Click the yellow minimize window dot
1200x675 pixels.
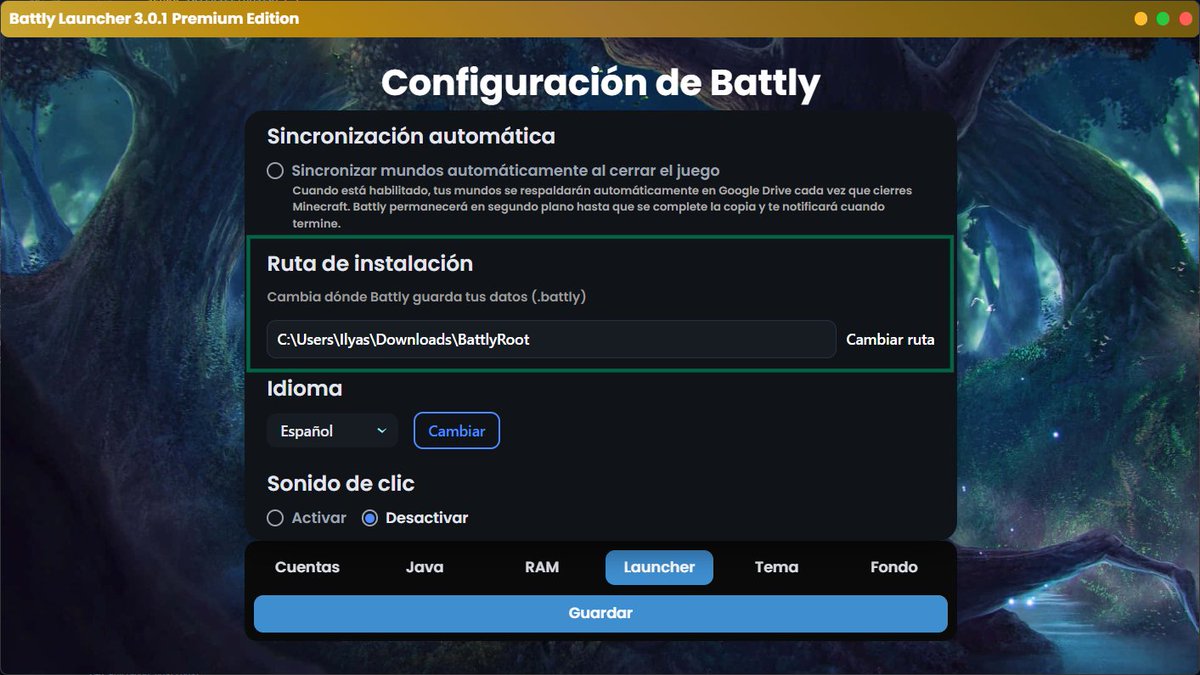(1141, 19)
